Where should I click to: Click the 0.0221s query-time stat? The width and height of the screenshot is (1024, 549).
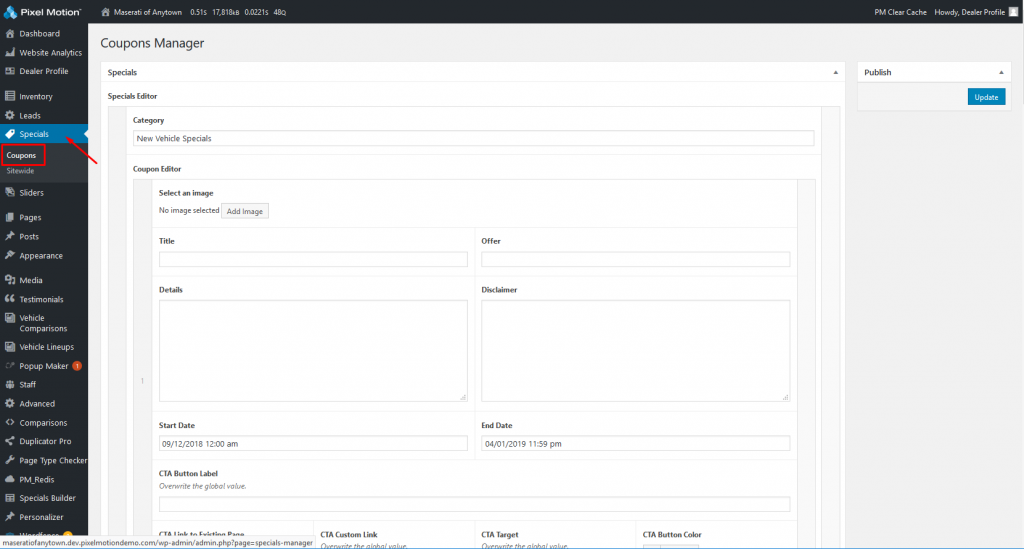pyautogui.click(x=257, y=12)
